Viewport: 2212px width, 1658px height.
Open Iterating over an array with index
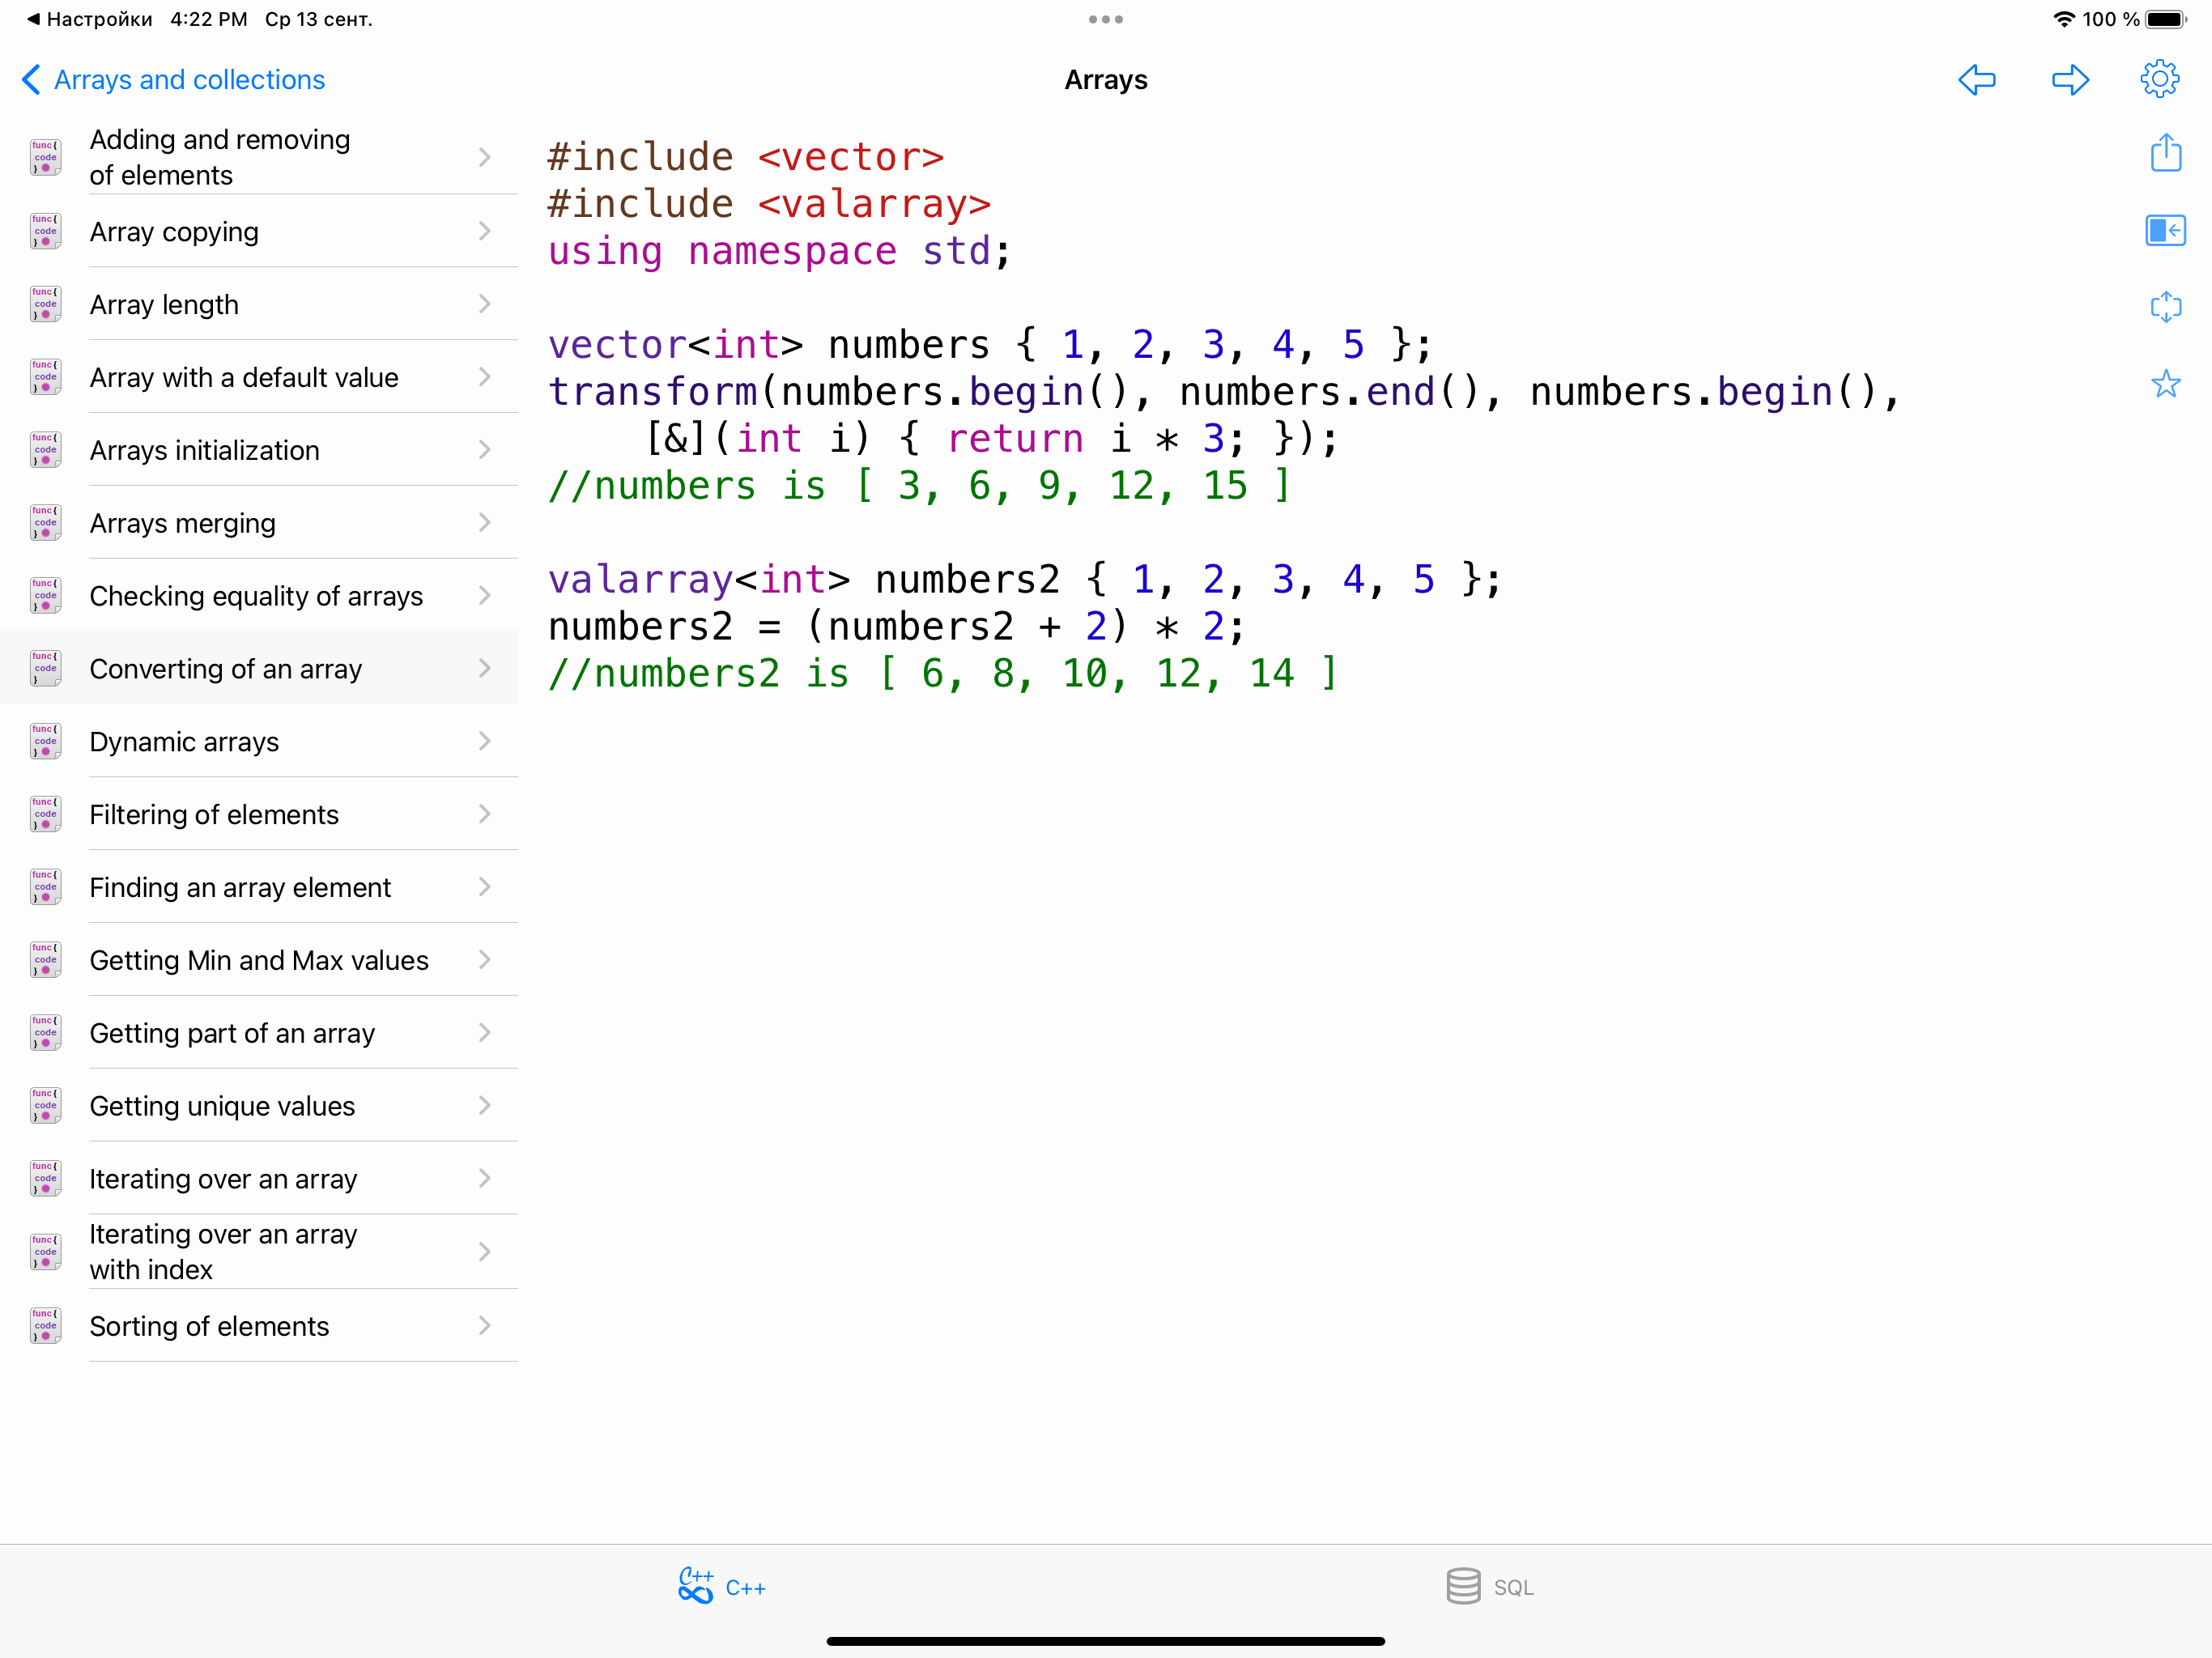pos(259,1252)
